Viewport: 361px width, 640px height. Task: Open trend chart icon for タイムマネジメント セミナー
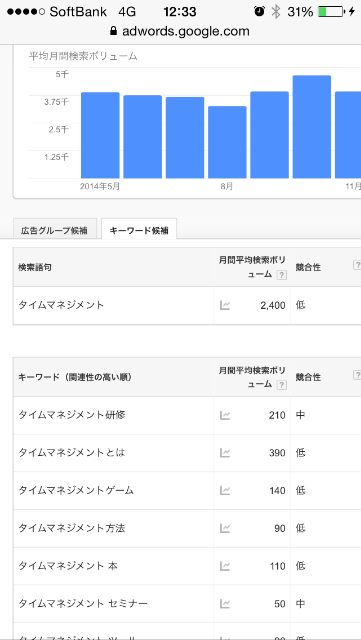point(225,604)
